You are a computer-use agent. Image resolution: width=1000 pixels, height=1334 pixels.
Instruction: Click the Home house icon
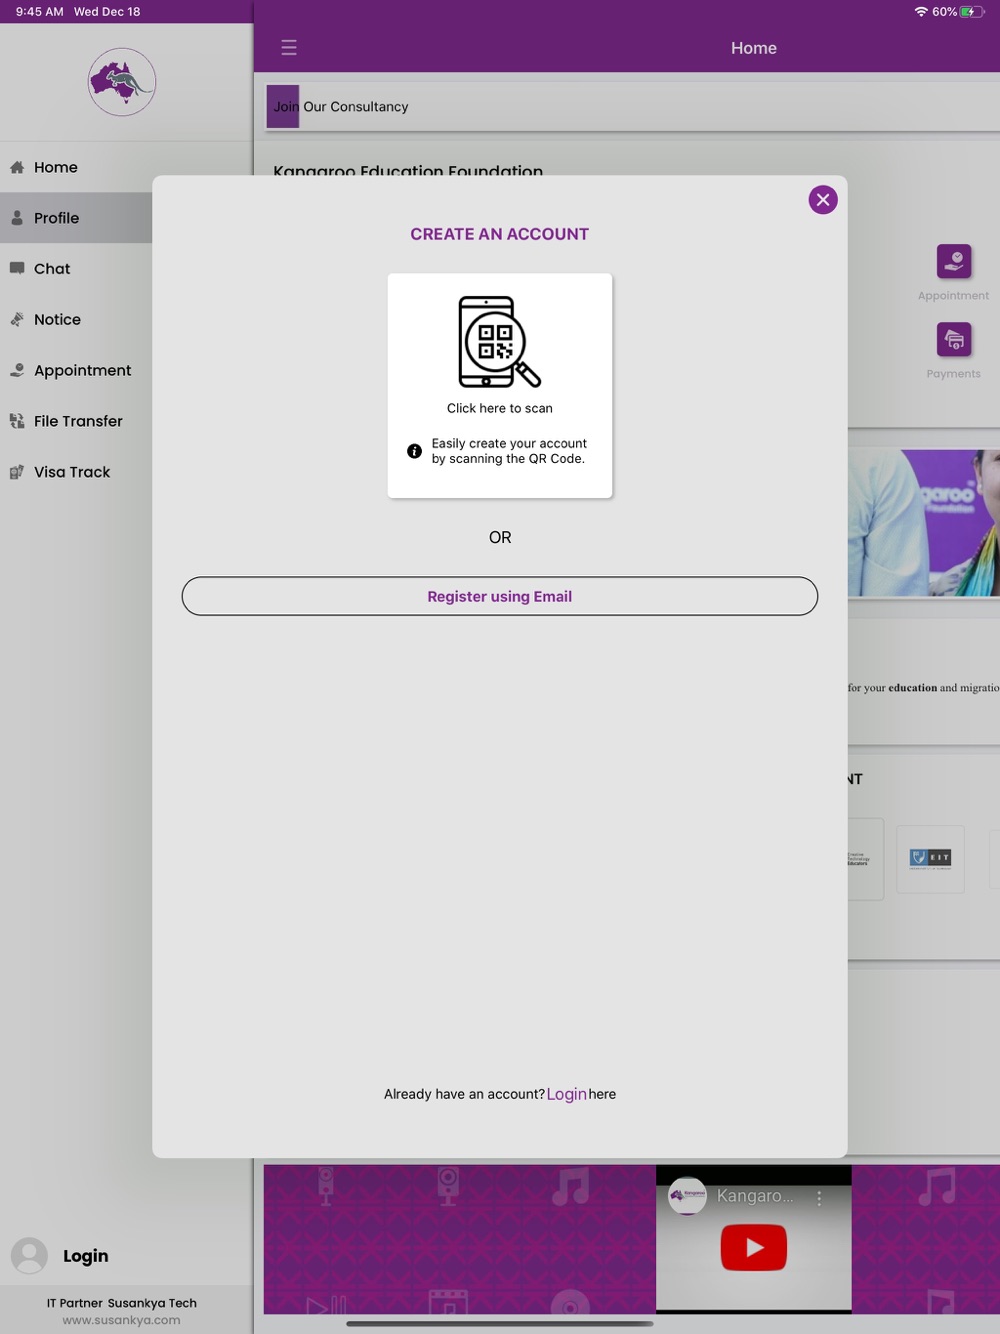coord(17,168)
